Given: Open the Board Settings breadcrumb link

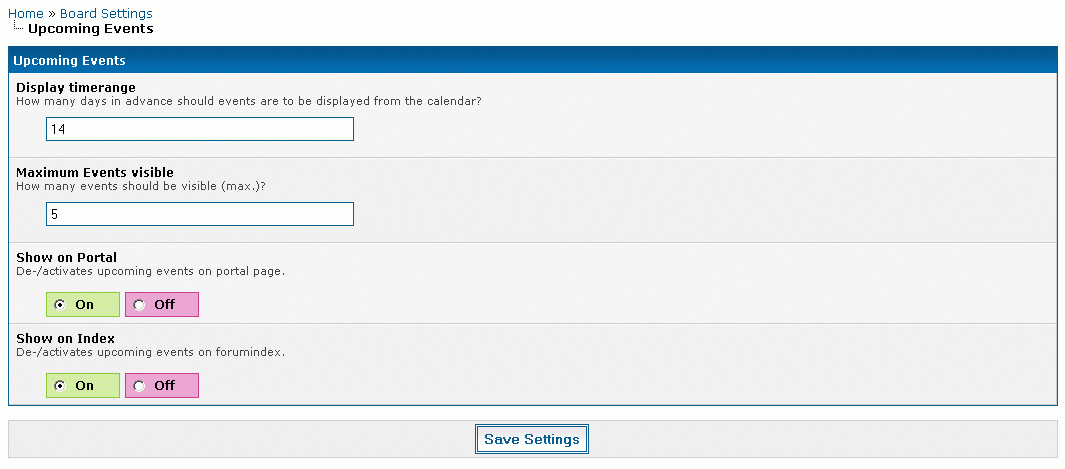Looking at the screenshot, I should click(106, 13).
